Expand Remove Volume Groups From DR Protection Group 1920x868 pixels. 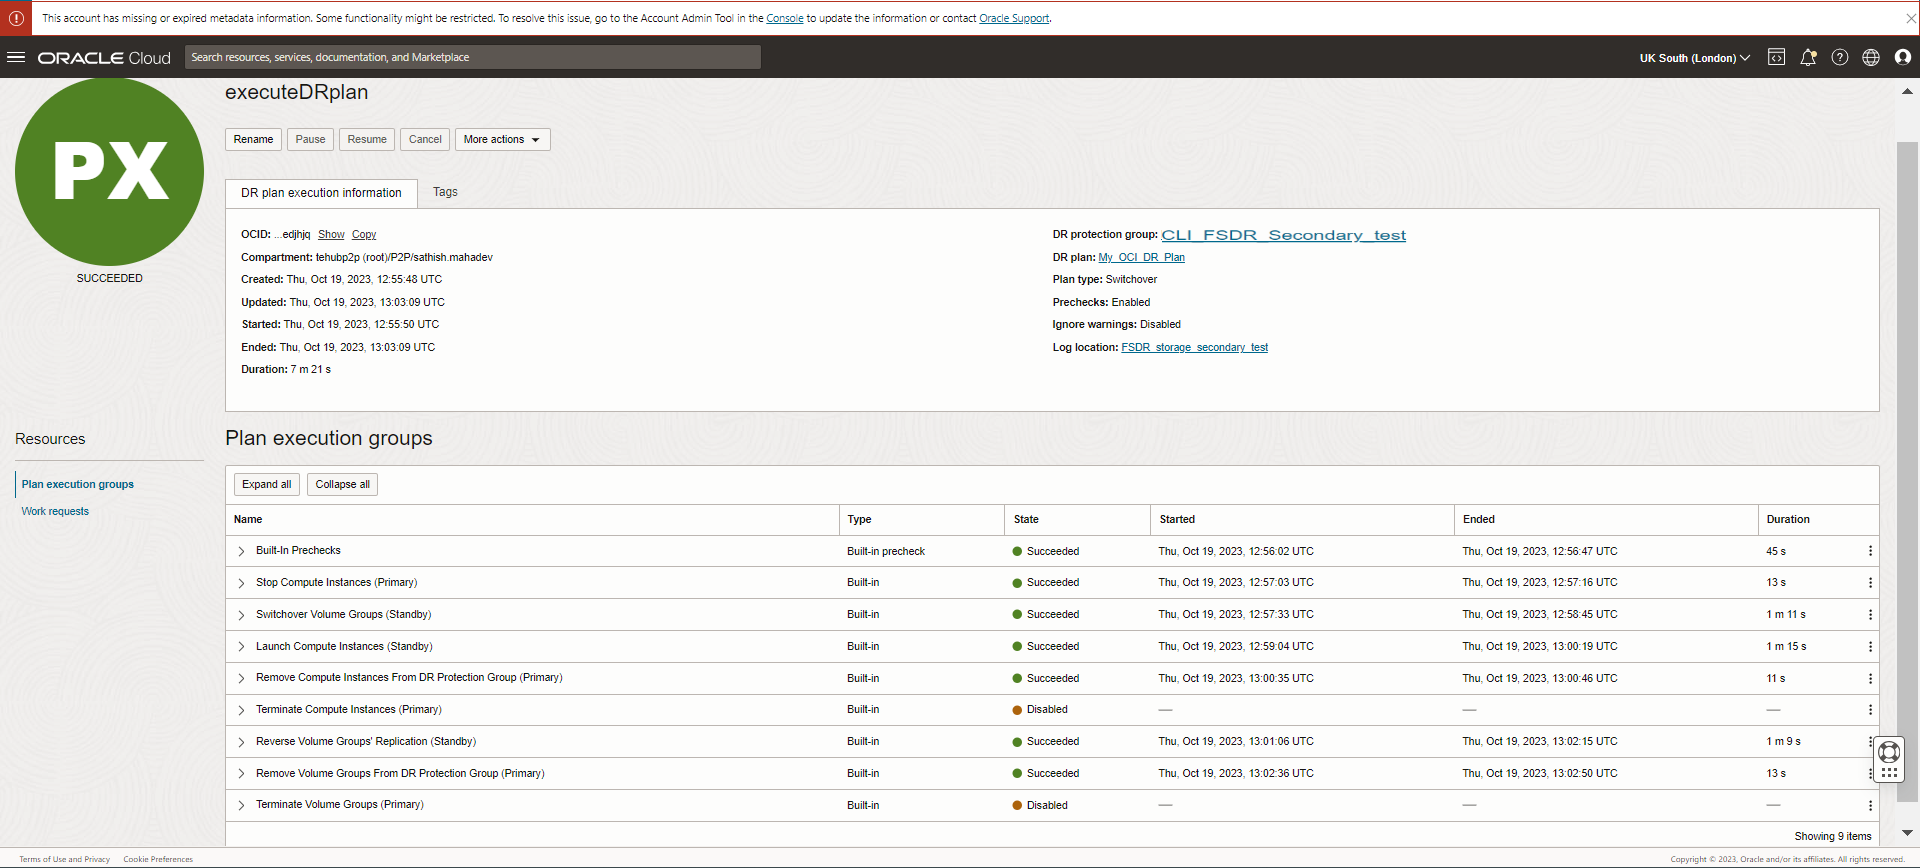(241, 774)
